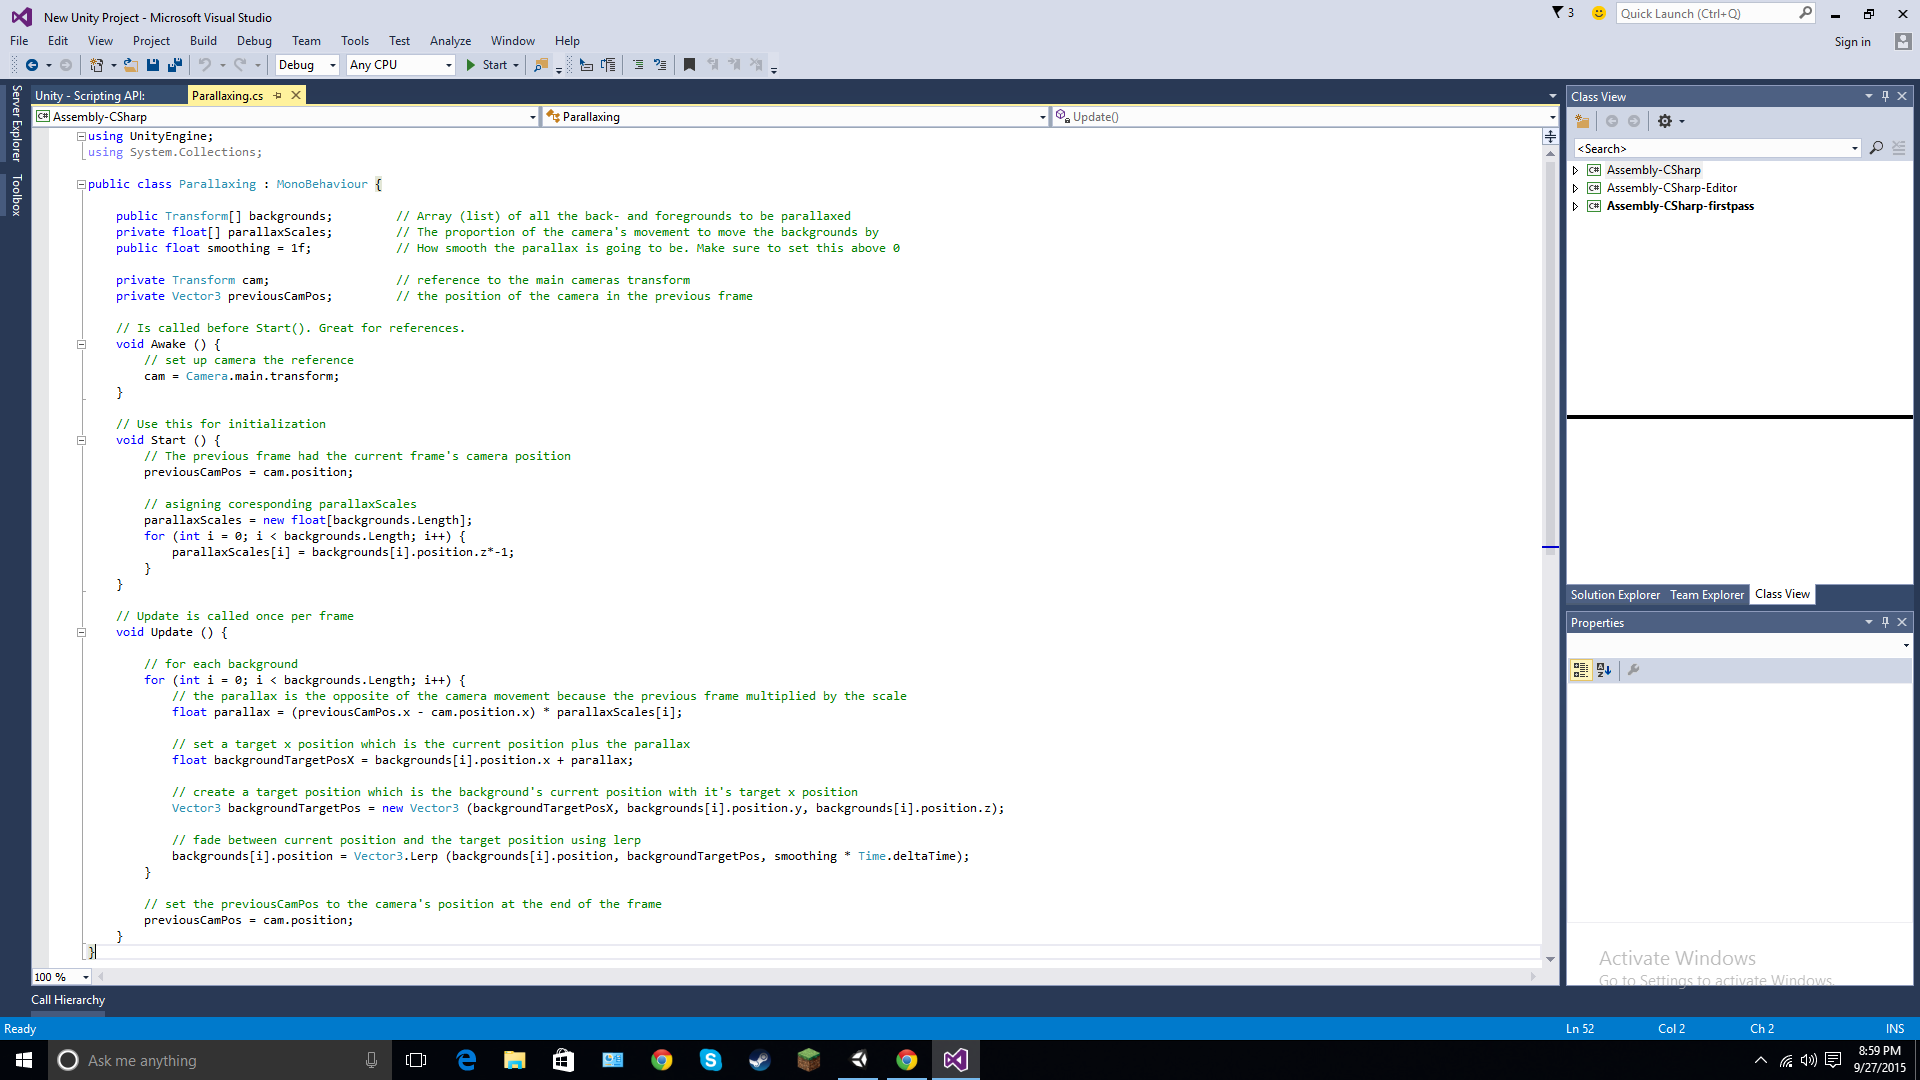Viewport: 1920px width, 1080px height.
Task: Click the Sign in link
Action: tap(1852, 42)
